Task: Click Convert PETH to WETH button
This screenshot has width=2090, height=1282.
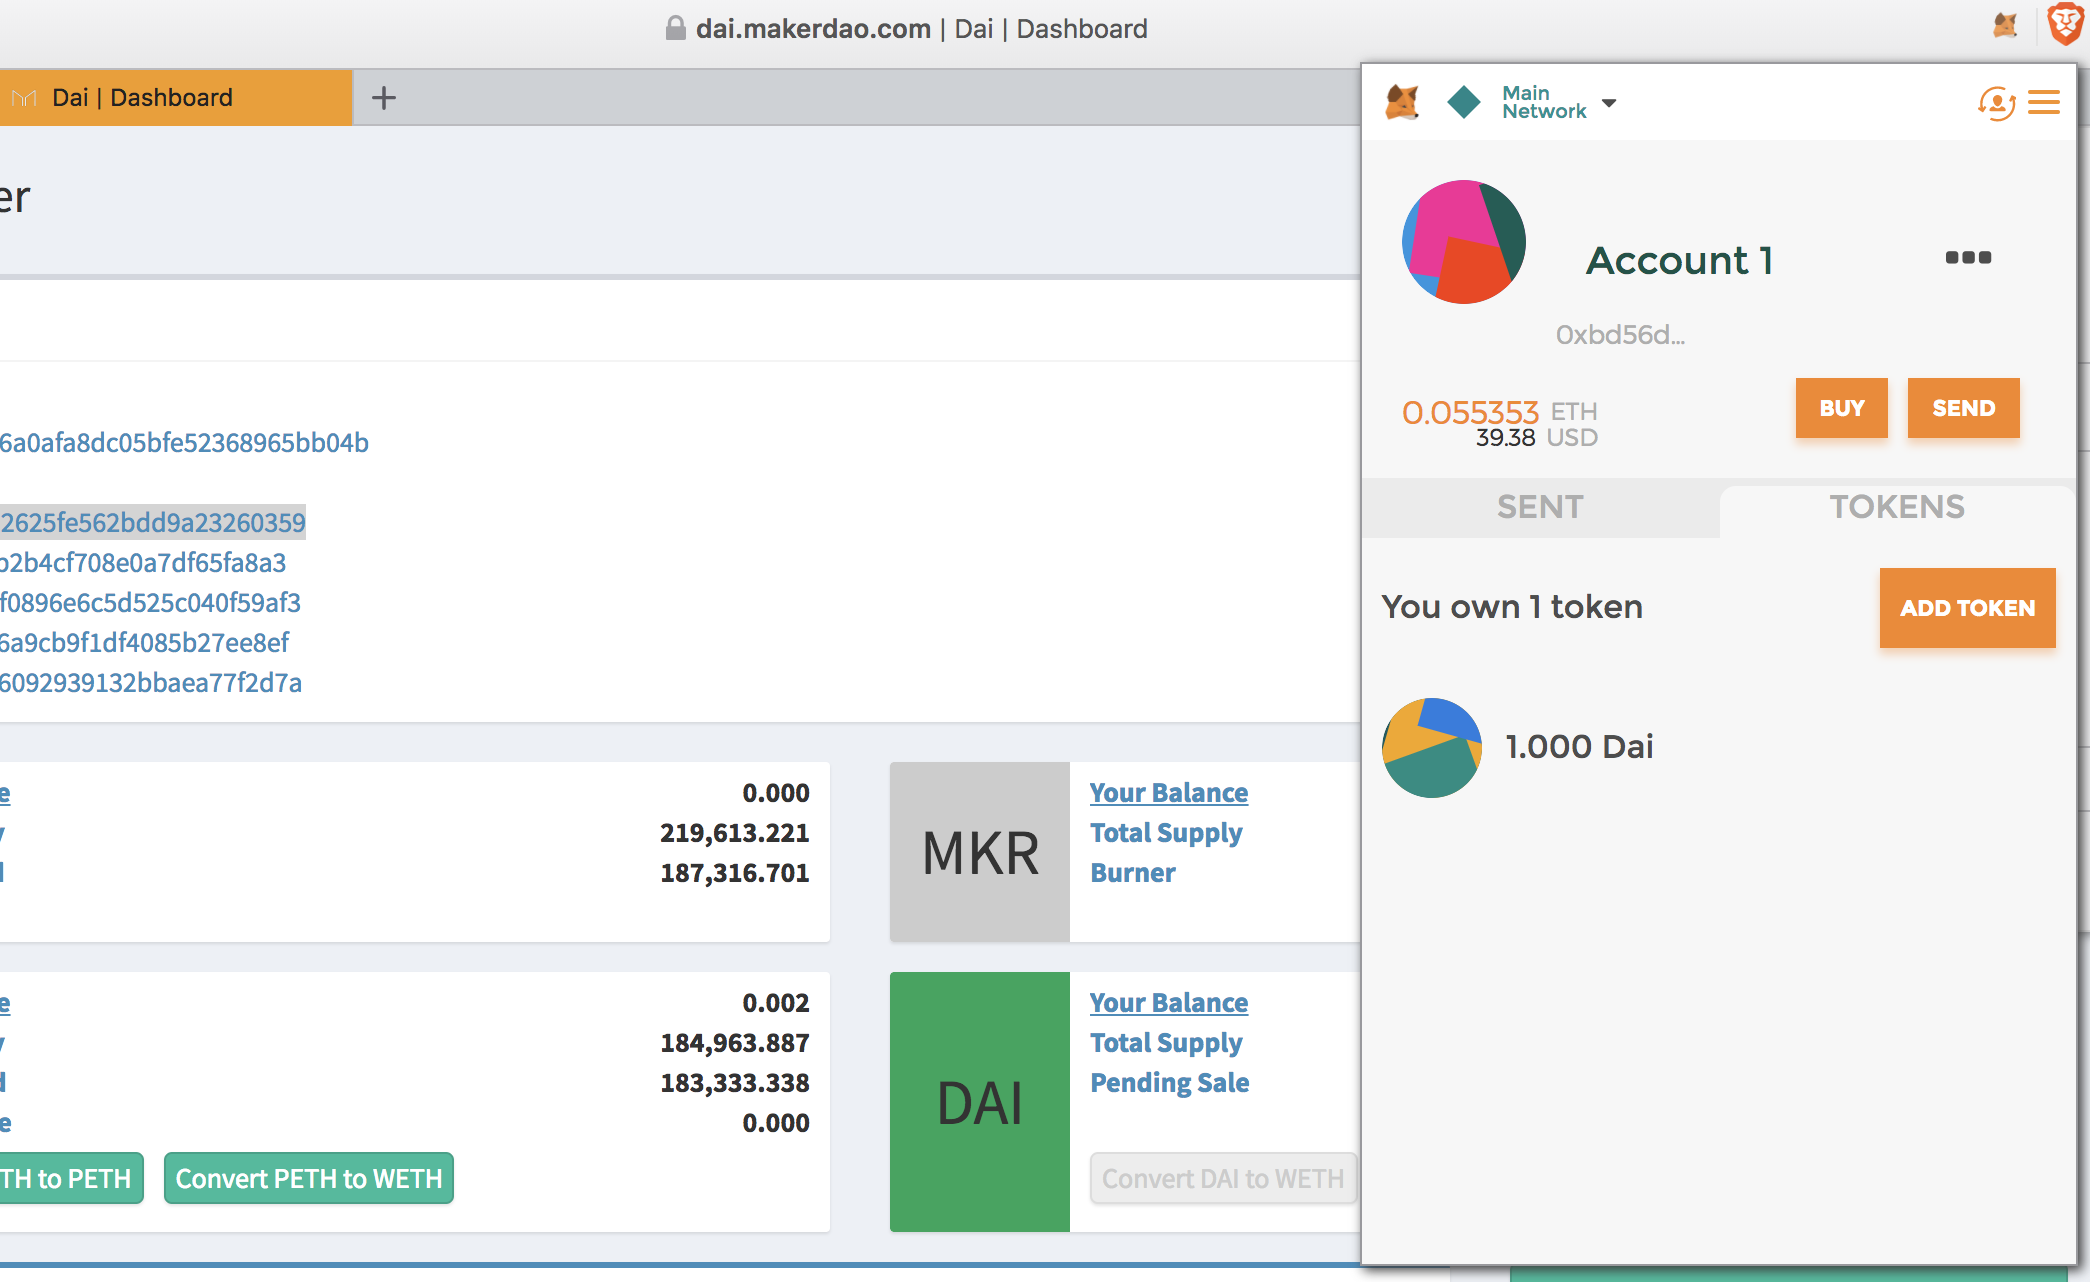Action: pyautogui.click(x=309, y=1179)
